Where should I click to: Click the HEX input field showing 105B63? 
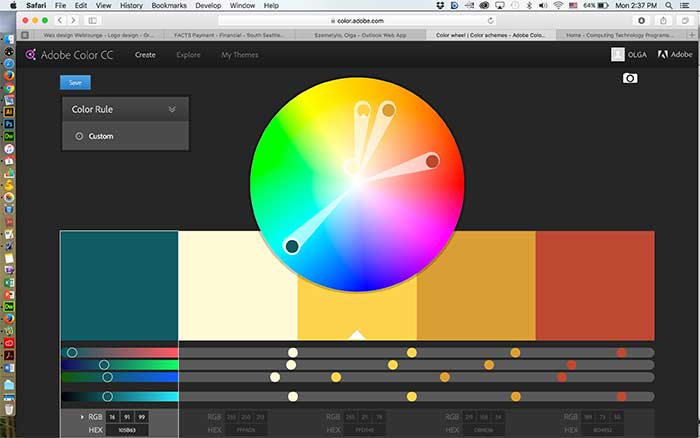[128, 429]
